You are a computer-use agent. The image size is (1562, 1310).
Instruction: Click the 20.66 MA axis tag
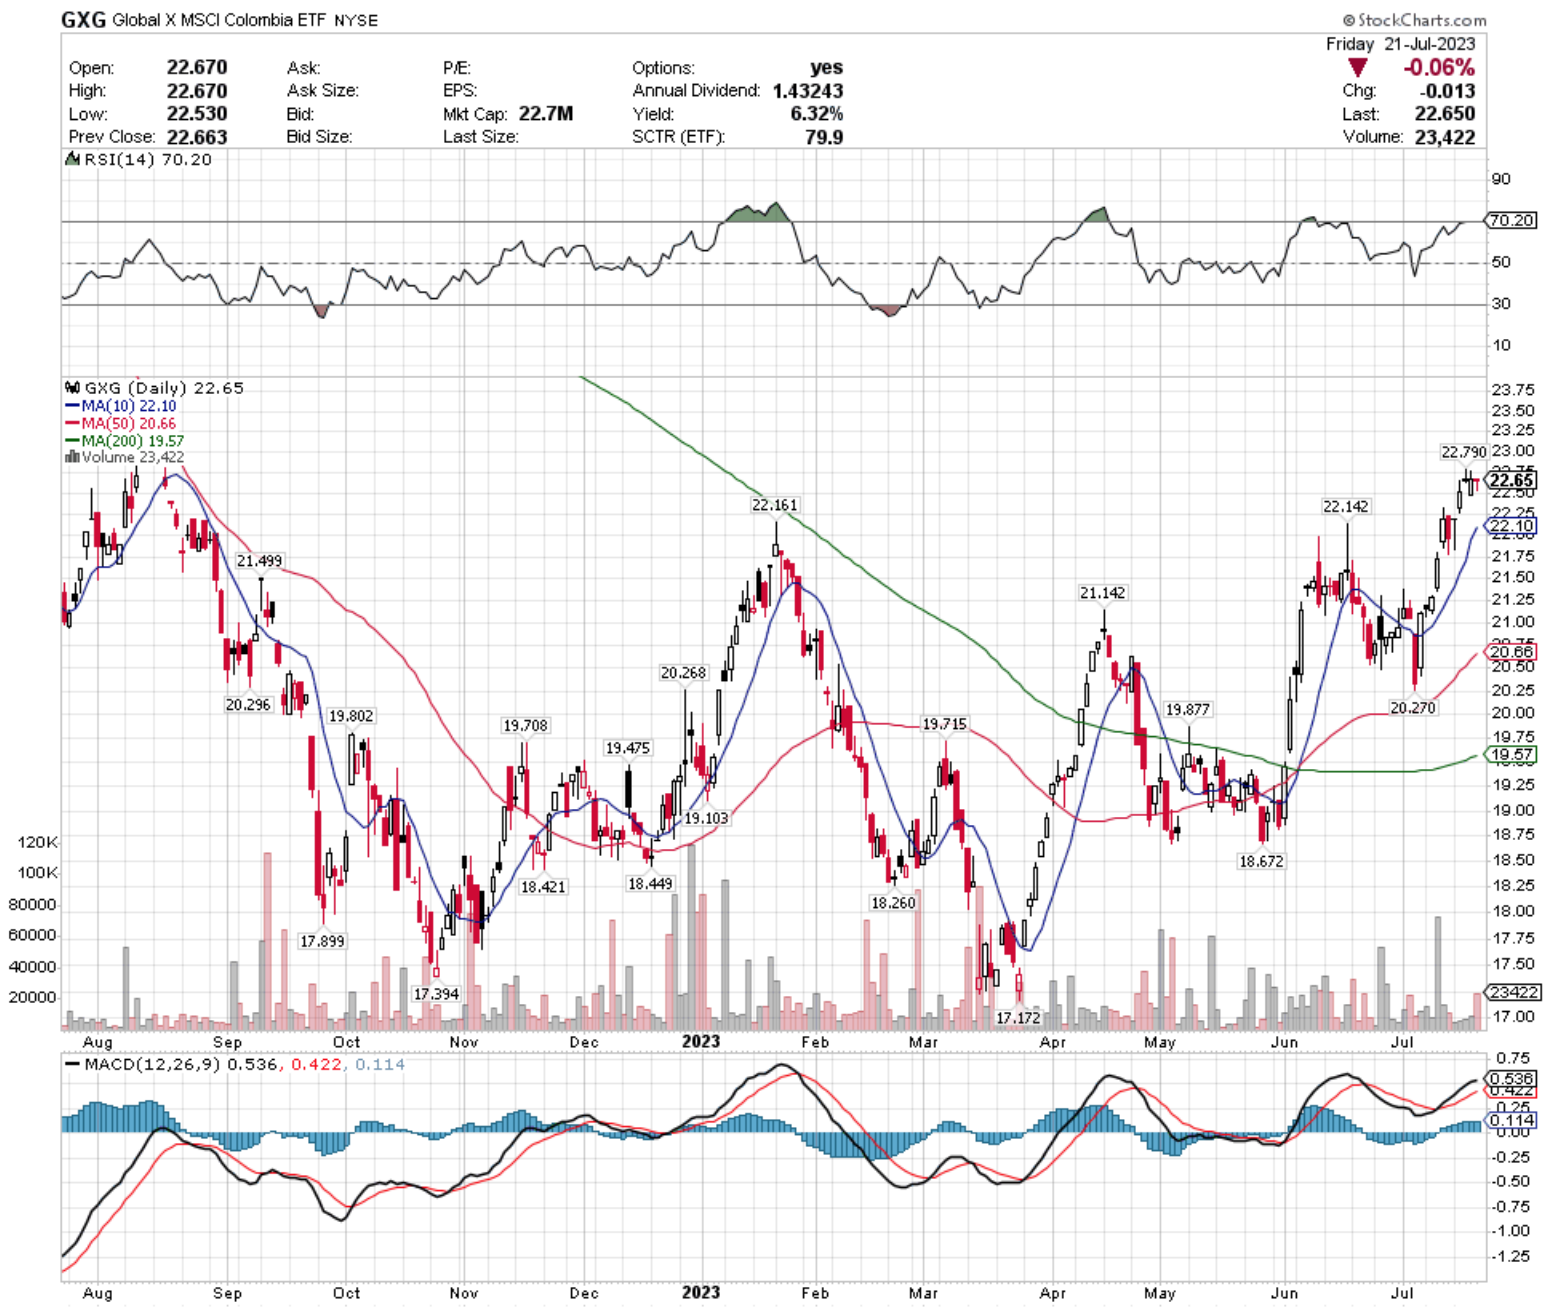click(x=1512, y=652)
